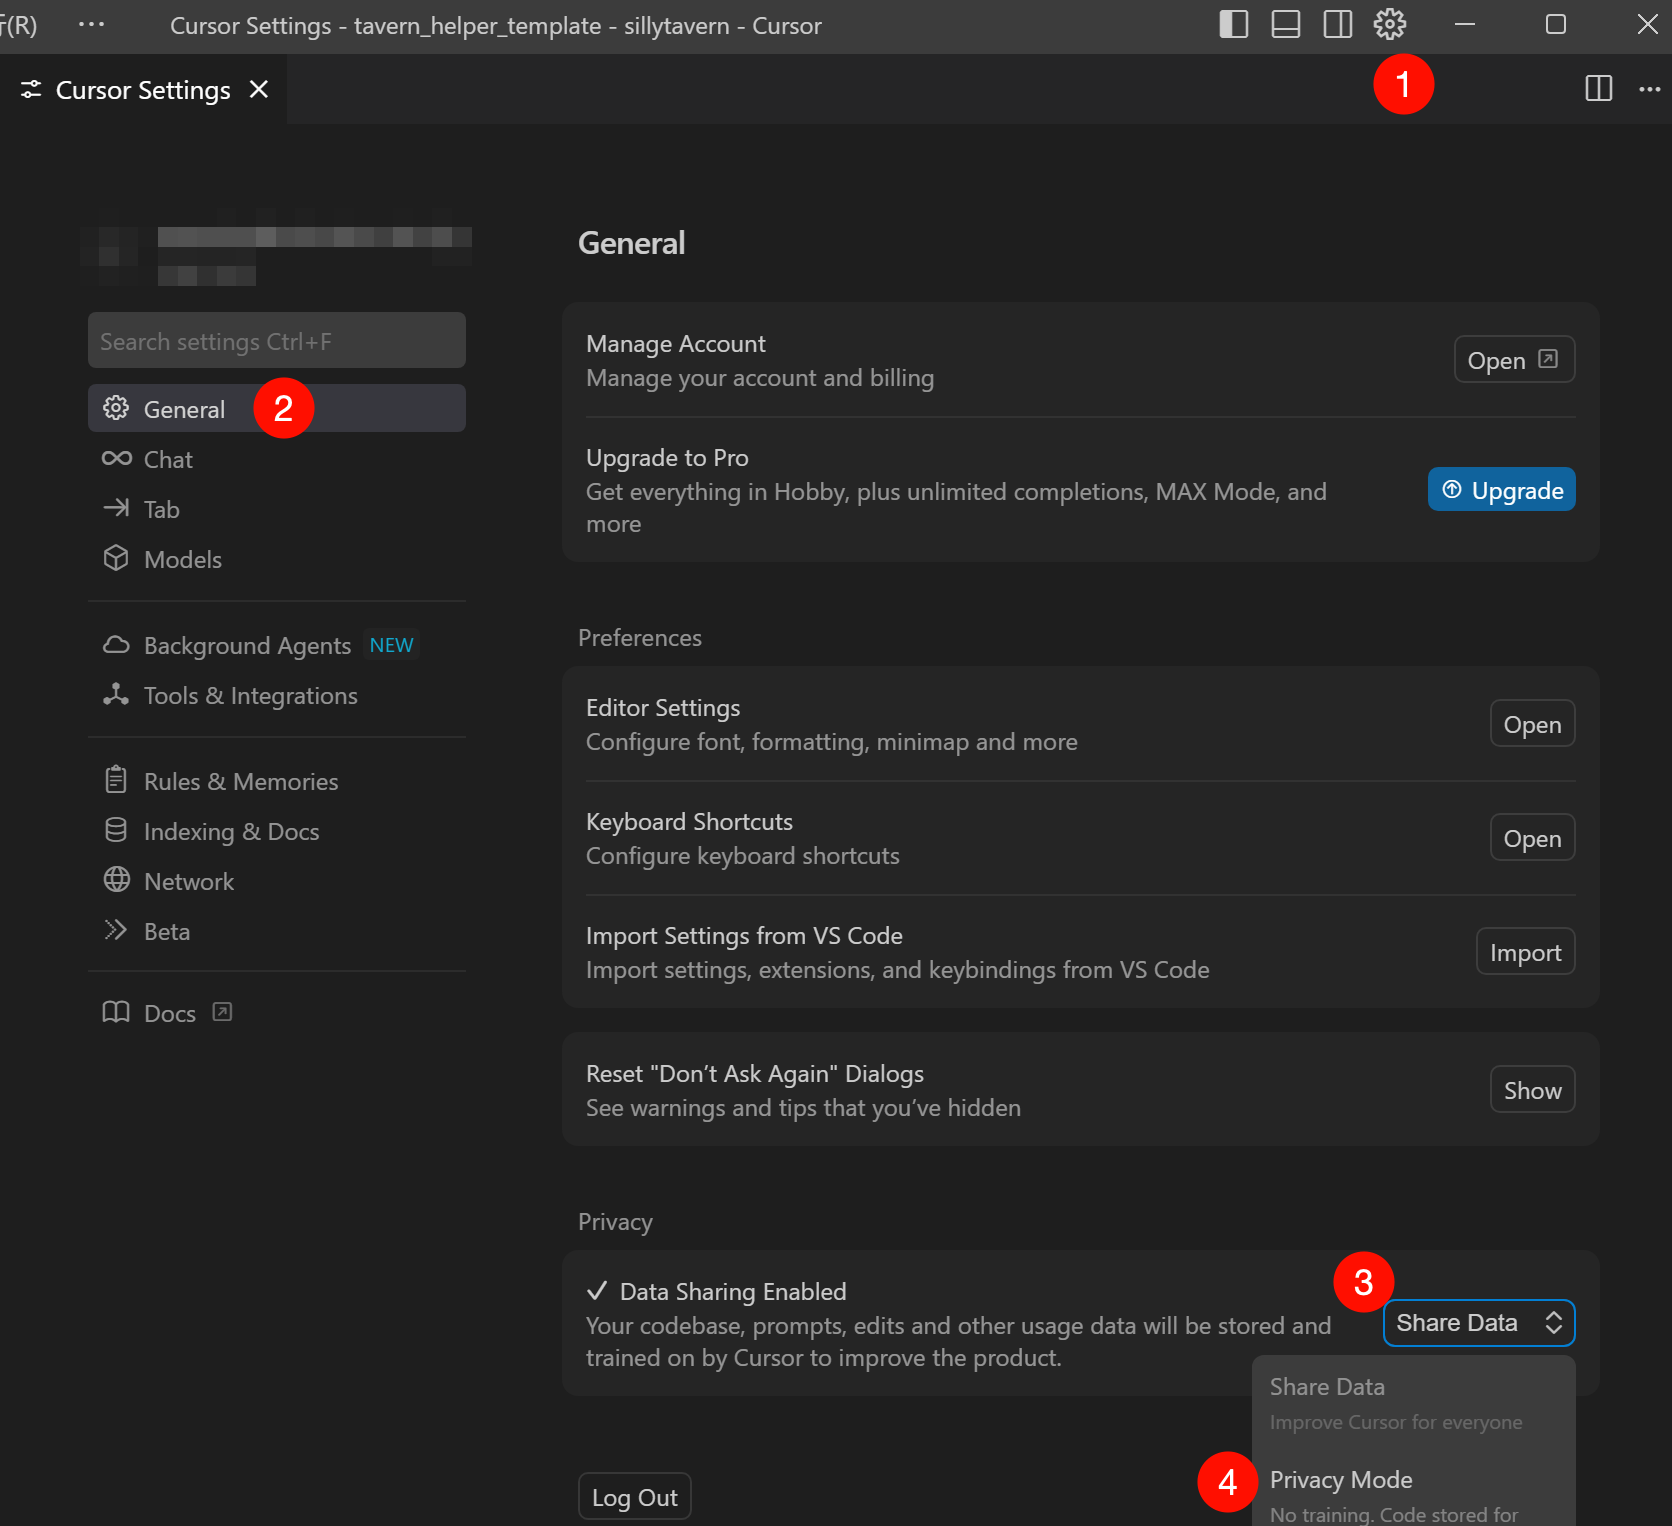
Task: Click the General gear icon in sidebar
Action: click(116, 408)
